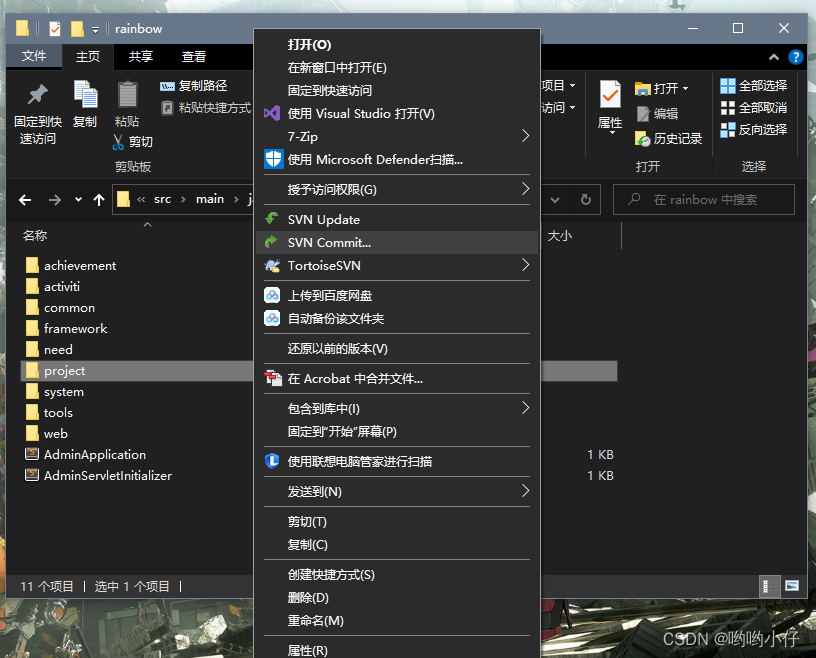The height and width of the screenshot is (658, 816).
Task: Click the Up one level arrow
Action: point(99,199)
